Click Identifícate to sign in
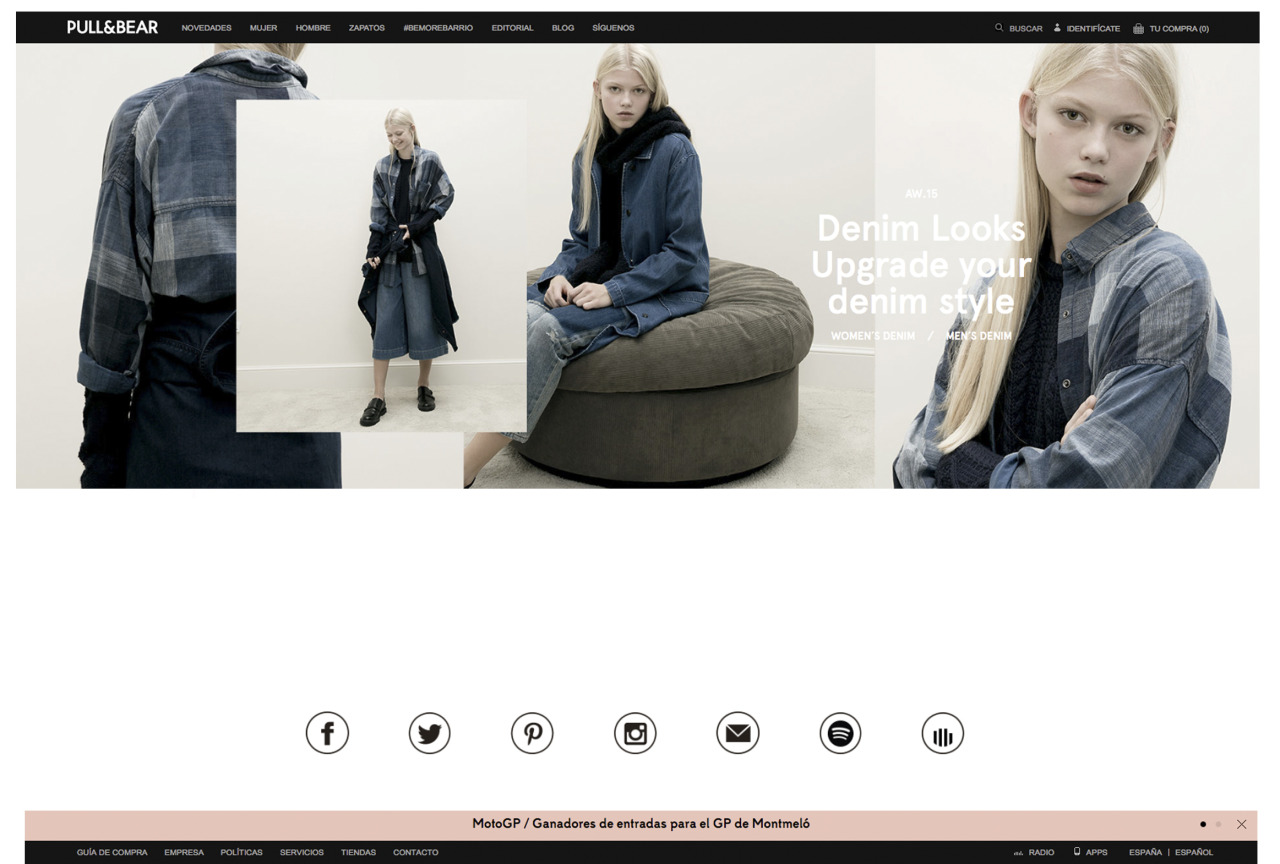The width and height of the screenshot is (1280, 864). (x=1093, y=28)
